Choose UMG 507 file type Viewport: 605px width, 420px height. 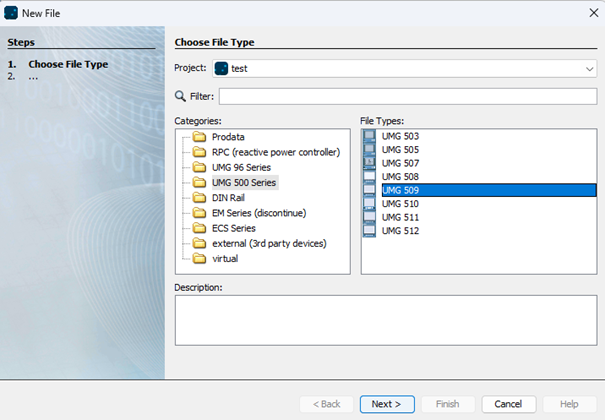click(x=400, y=163)
